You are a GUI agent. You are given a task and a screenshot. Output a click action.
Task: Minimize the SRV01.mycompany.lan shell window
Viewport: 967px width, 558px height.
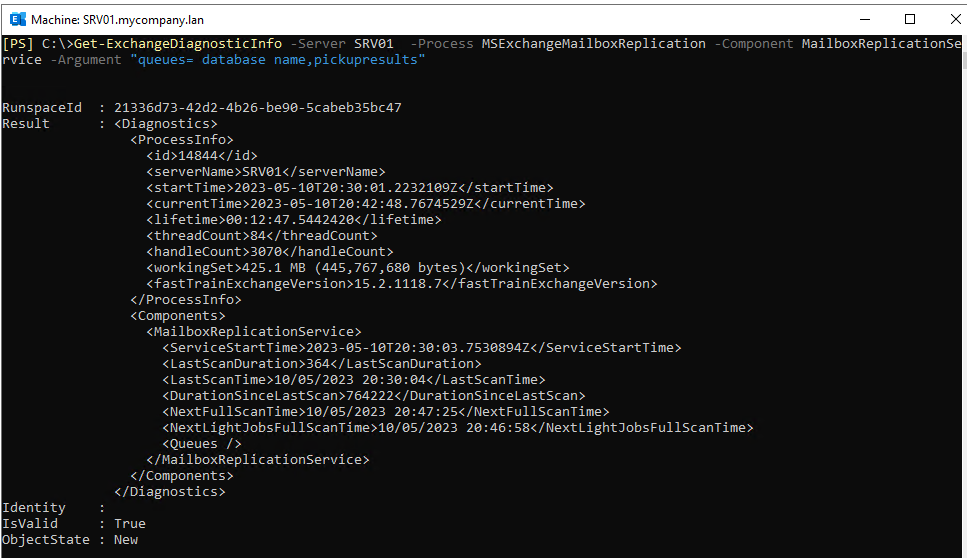(865, 19)
